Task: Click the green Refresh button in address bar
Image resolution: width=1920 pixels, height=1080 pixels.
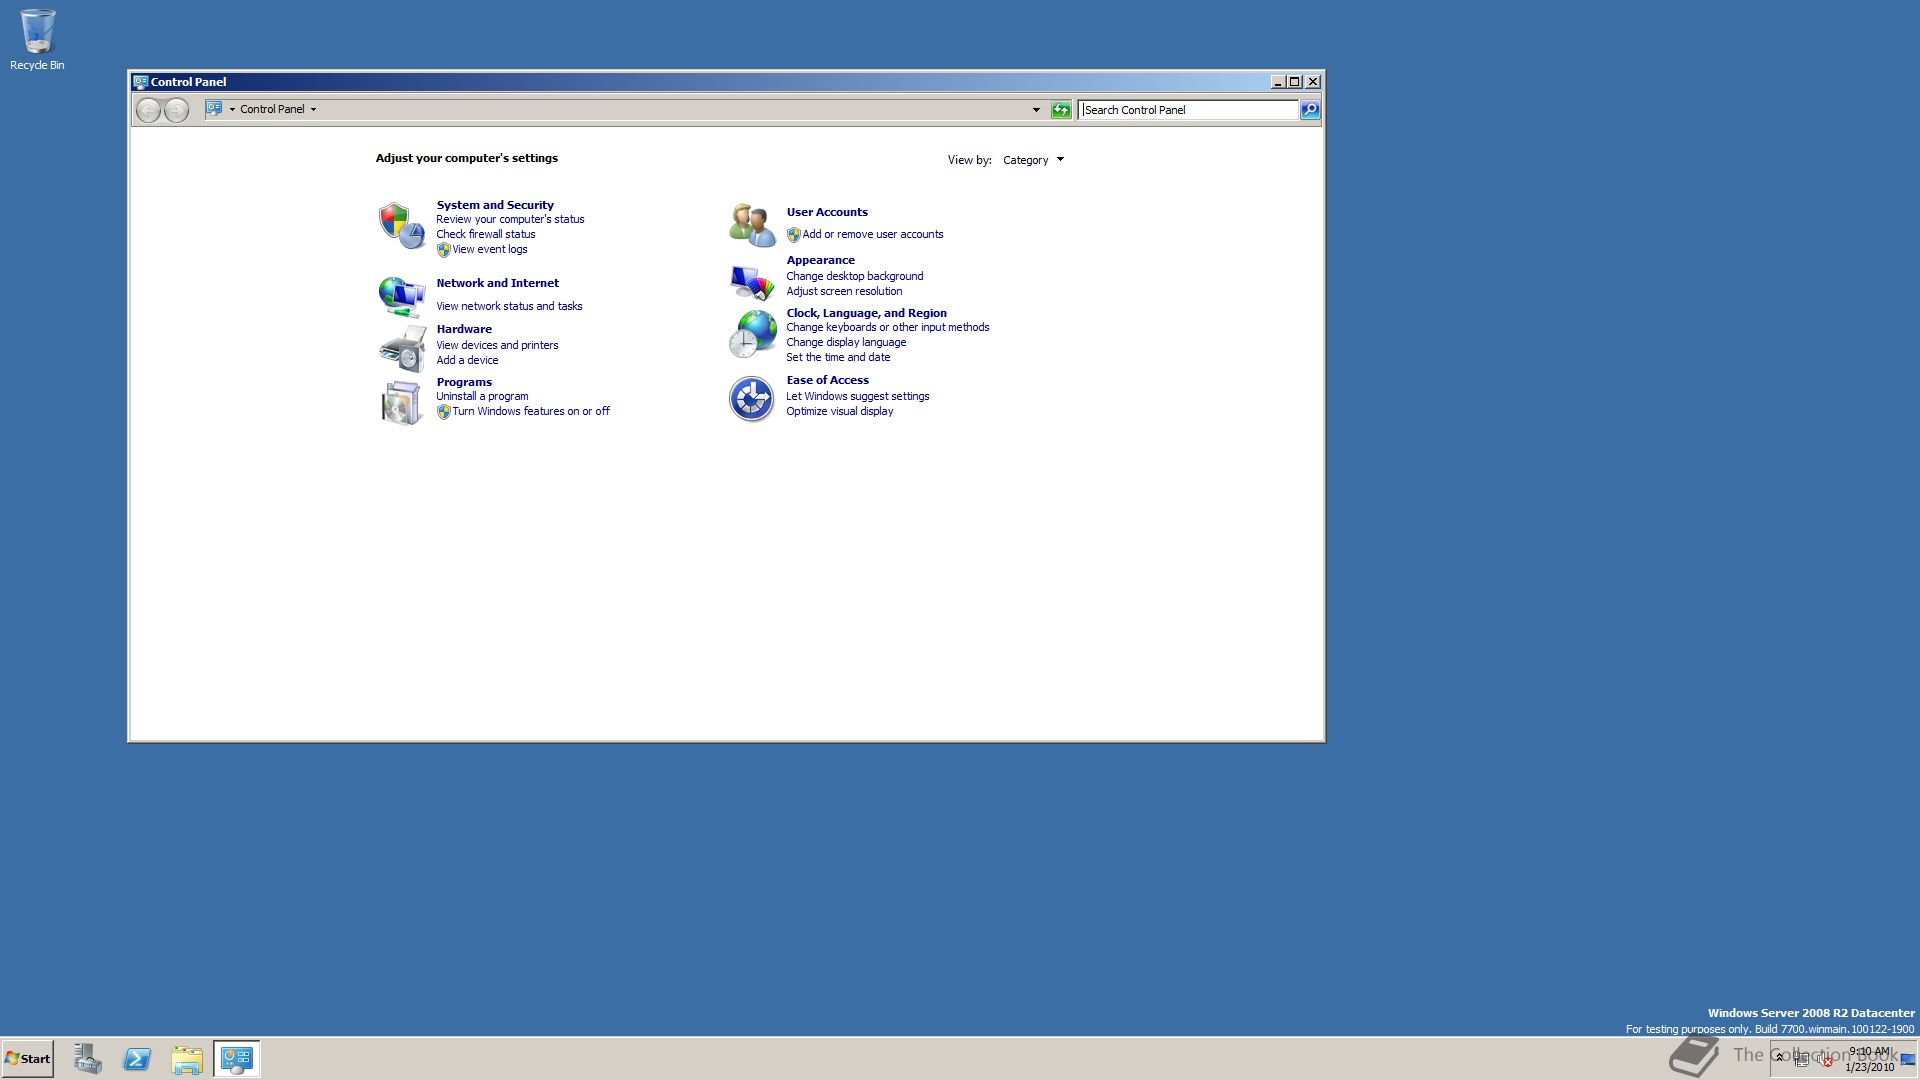Action: point(1061,110)
